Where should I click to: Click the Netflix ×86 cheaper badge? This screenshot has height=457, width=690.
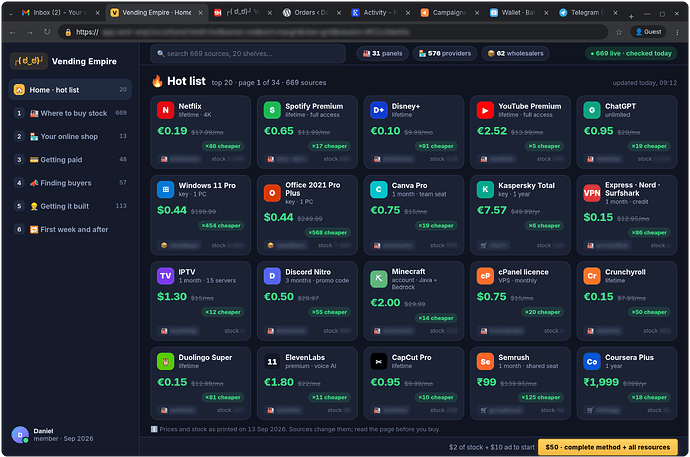223,146
